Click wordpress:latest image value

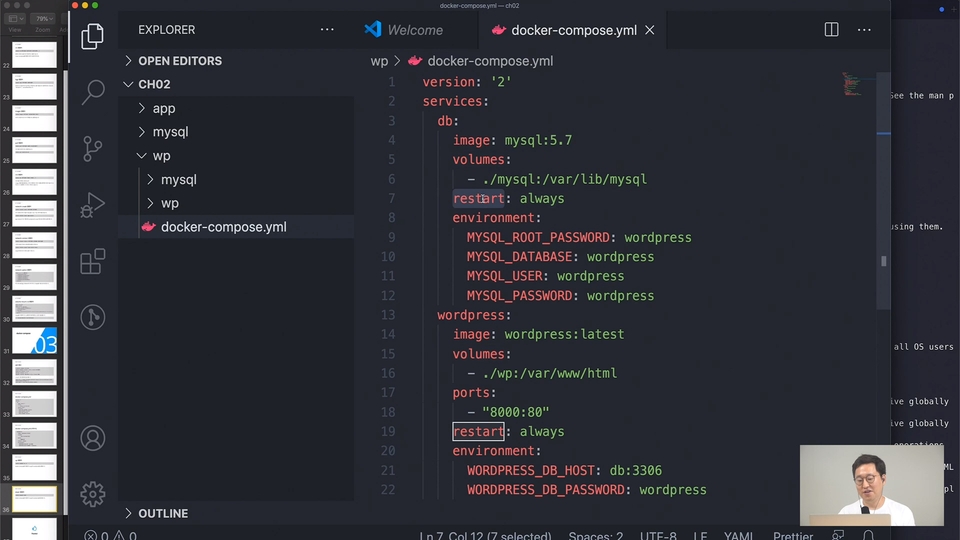point(564,334)
